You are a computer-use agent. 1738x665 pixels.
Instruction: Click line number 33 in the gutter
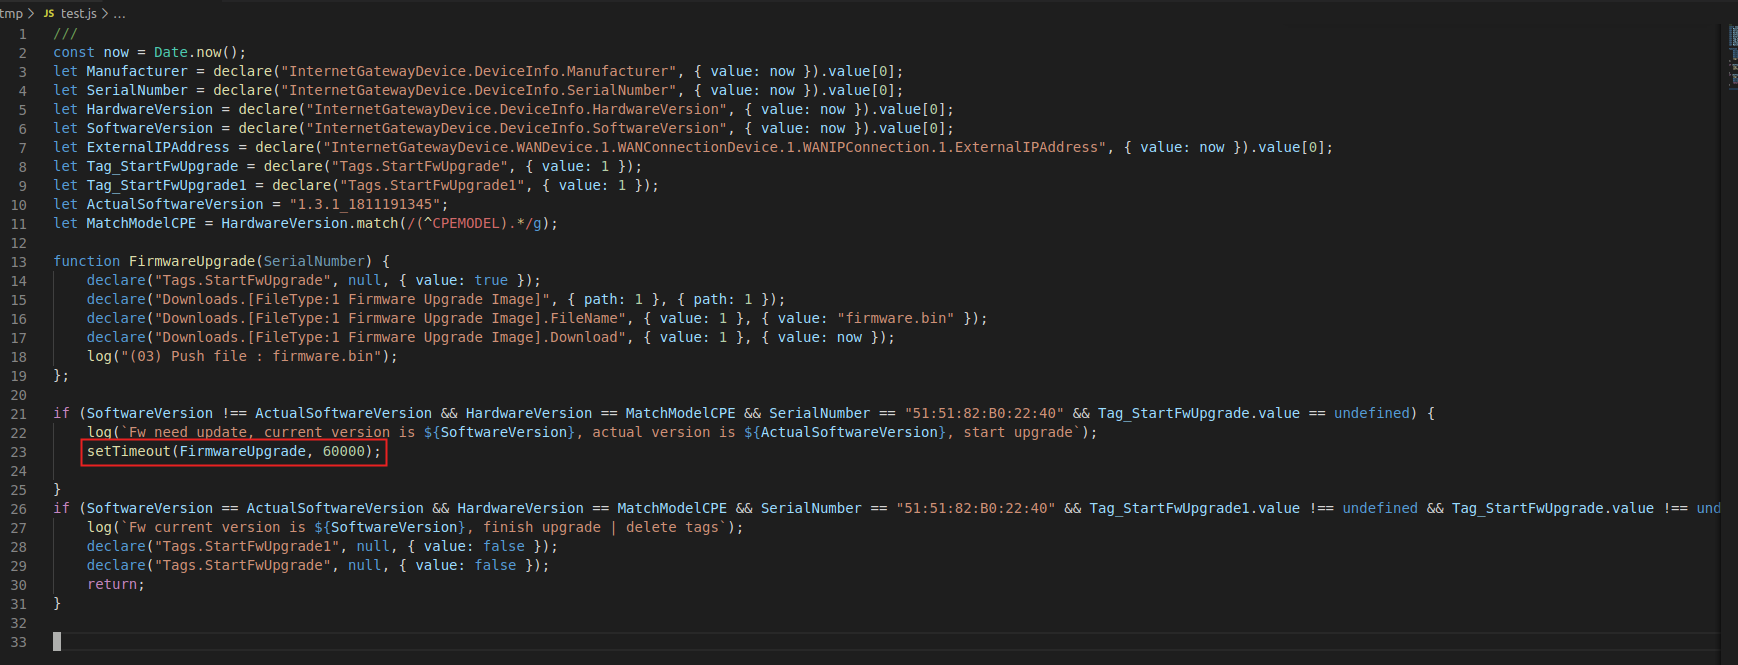click(x=19, y=642)
